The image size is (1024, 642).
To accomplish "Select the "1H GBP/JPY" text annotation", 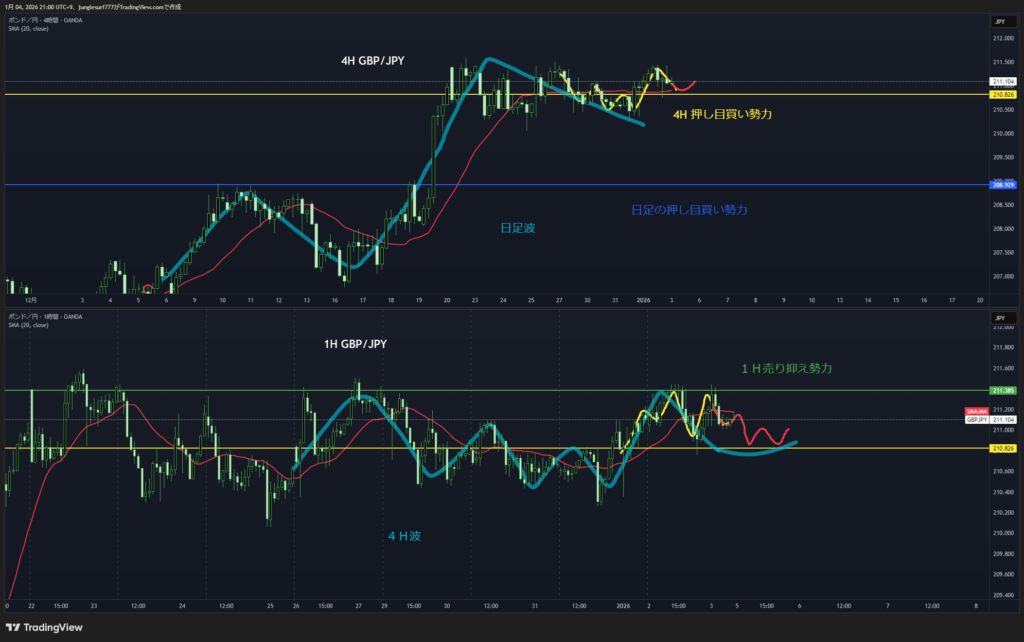I will 354,344.
